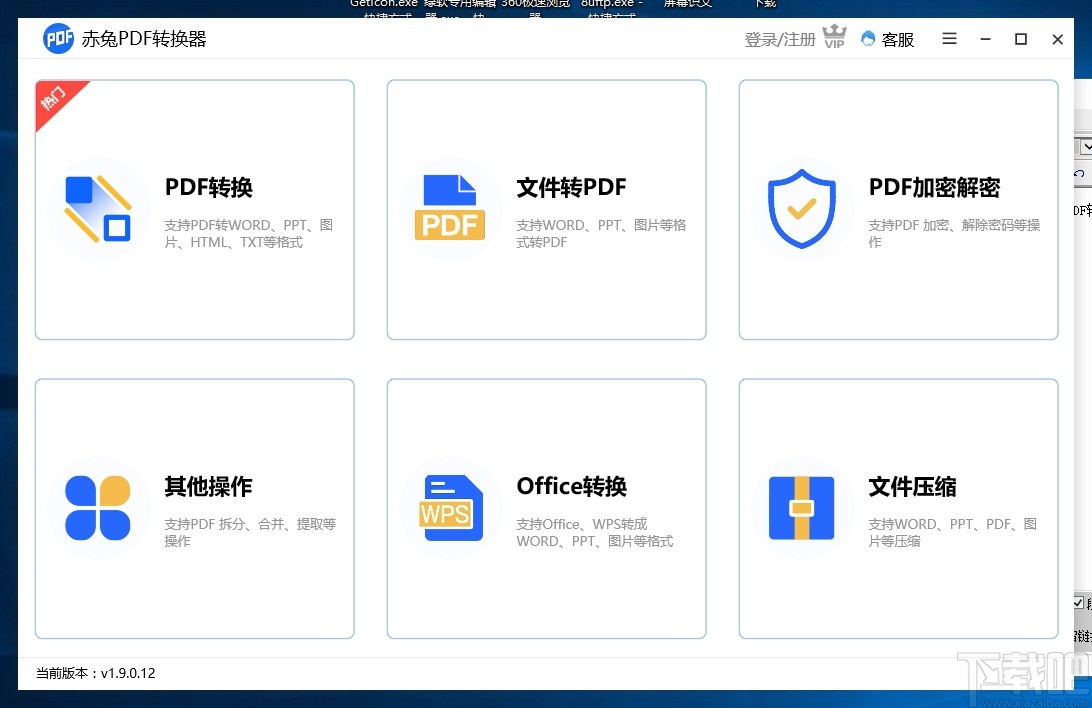Click the 8uttp.exe desktop shortcut
This screenshot has height=708, width=1092.
pos(610,6)
